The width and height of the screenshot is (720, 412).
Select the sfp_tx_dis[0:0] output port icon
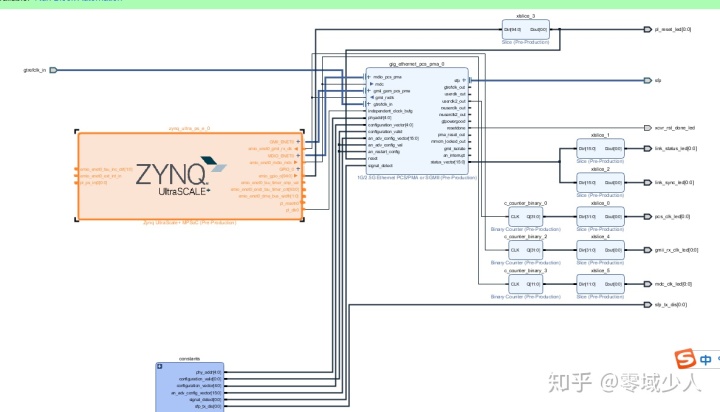(x=647, y=305)
